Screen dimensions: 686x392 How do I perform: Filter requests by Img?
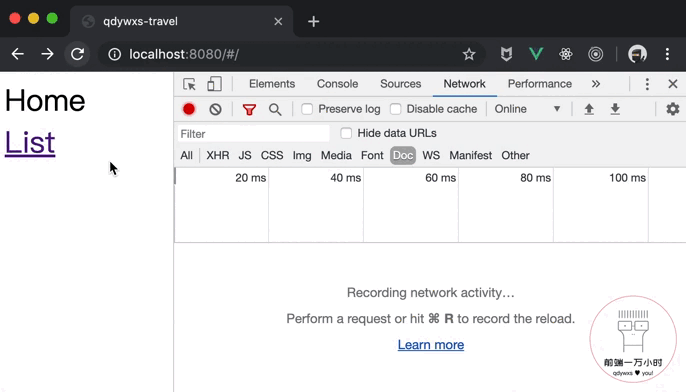point(302,155)
